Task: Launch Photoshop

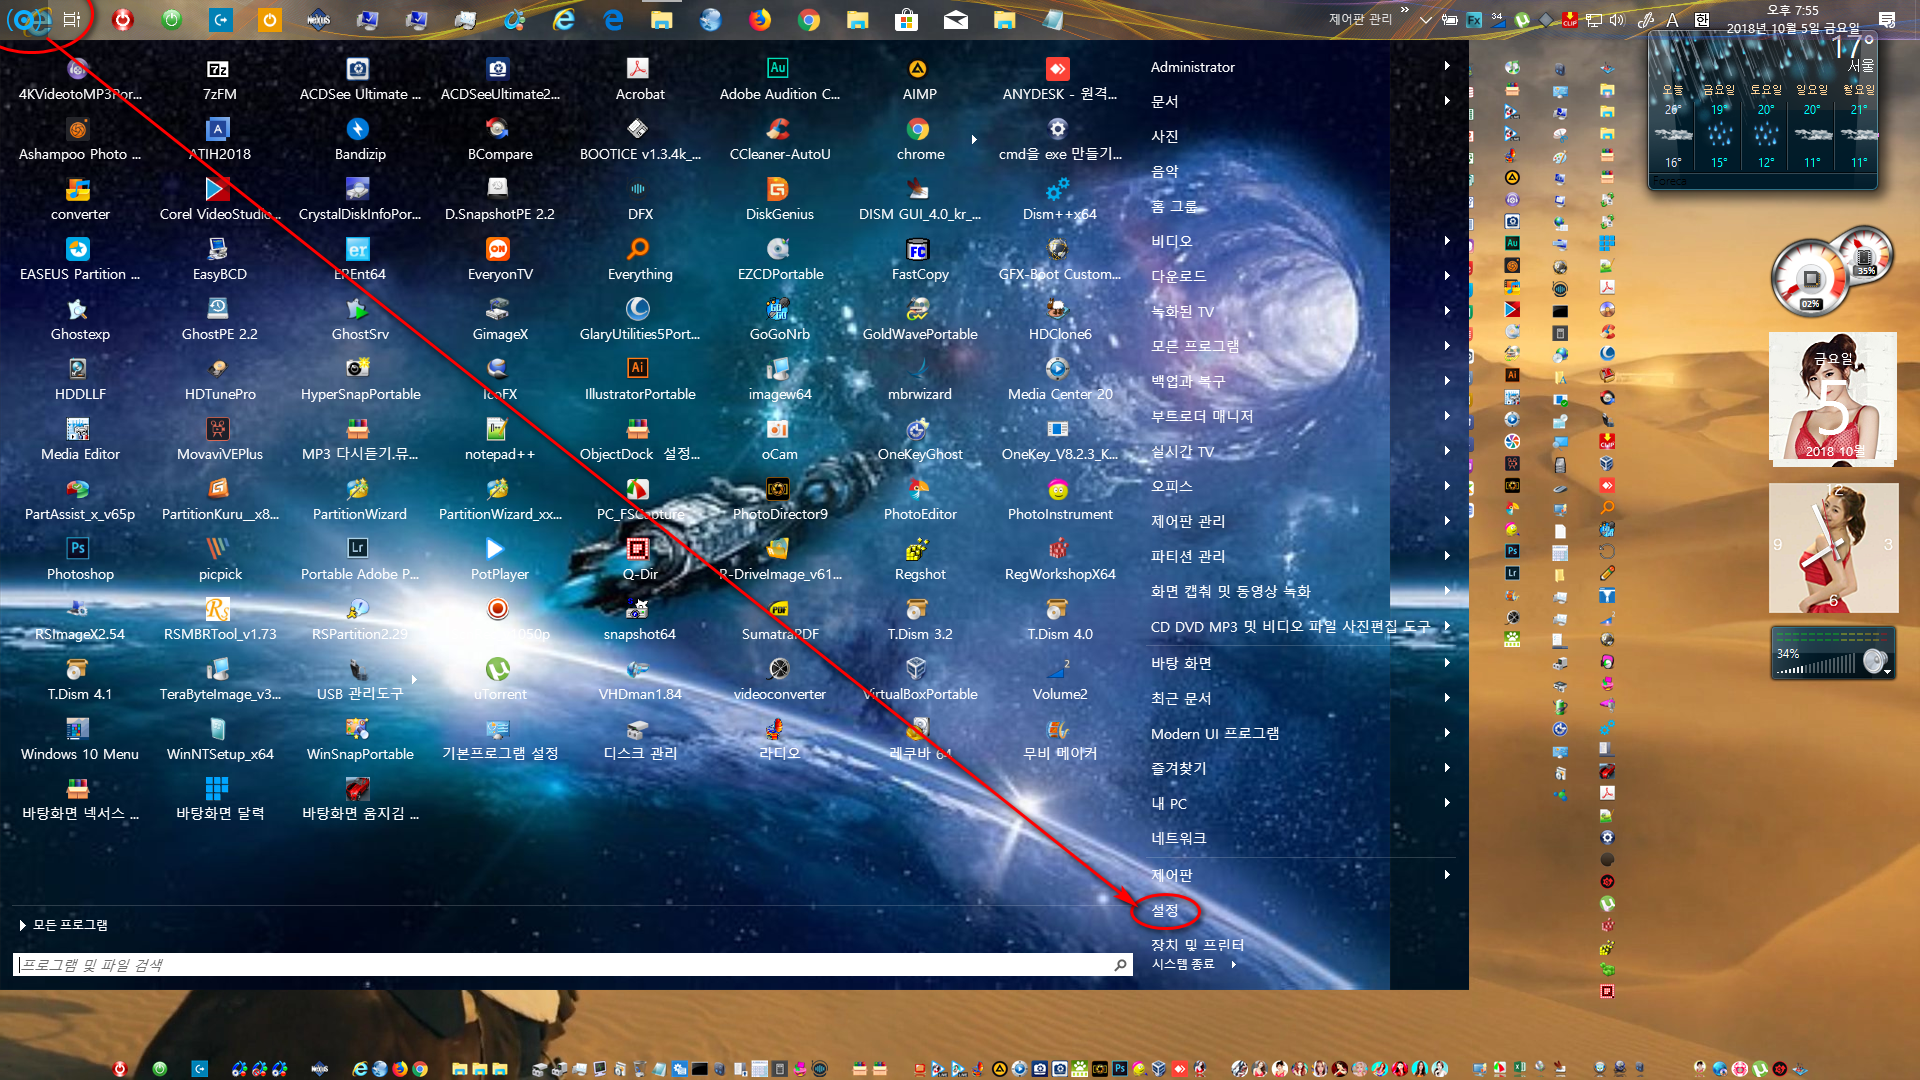Action: pos(80,560)
